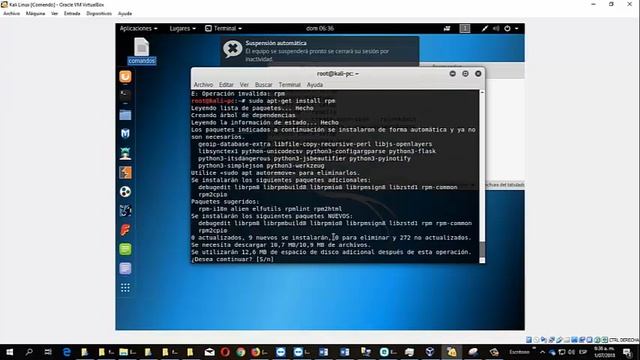Screen dimensions: 640x360
Task: Open terminal Buscar menu
Action: click(x=263, y=84)
